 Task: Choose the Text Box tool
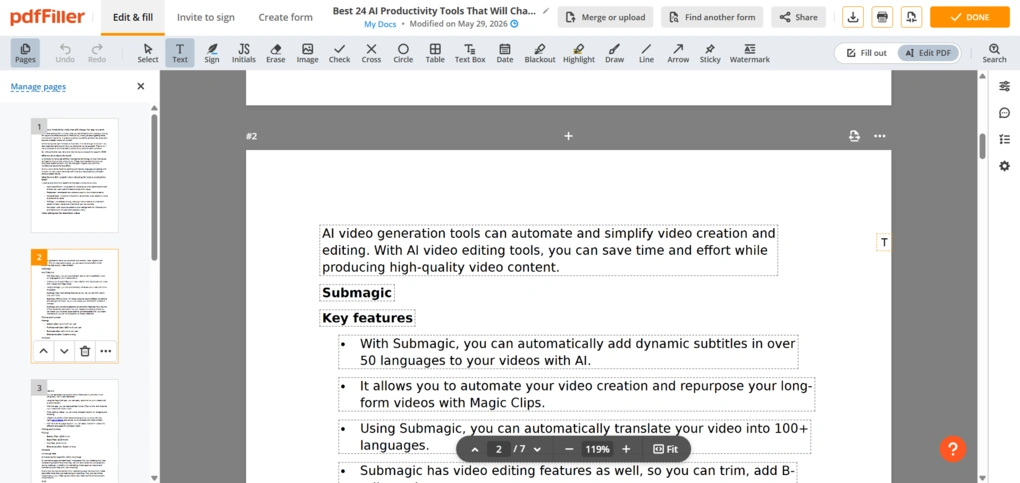coord(470,53)
